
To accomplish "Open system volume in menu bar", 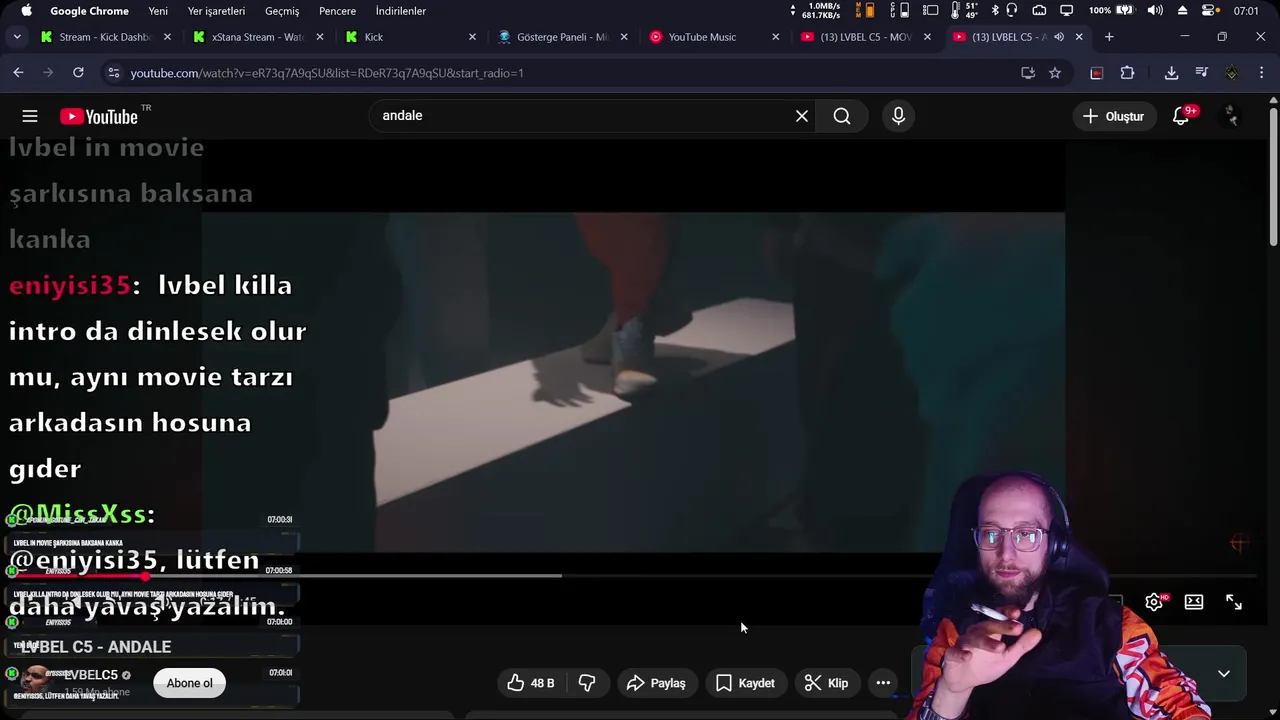I will tap(1155, 11).
